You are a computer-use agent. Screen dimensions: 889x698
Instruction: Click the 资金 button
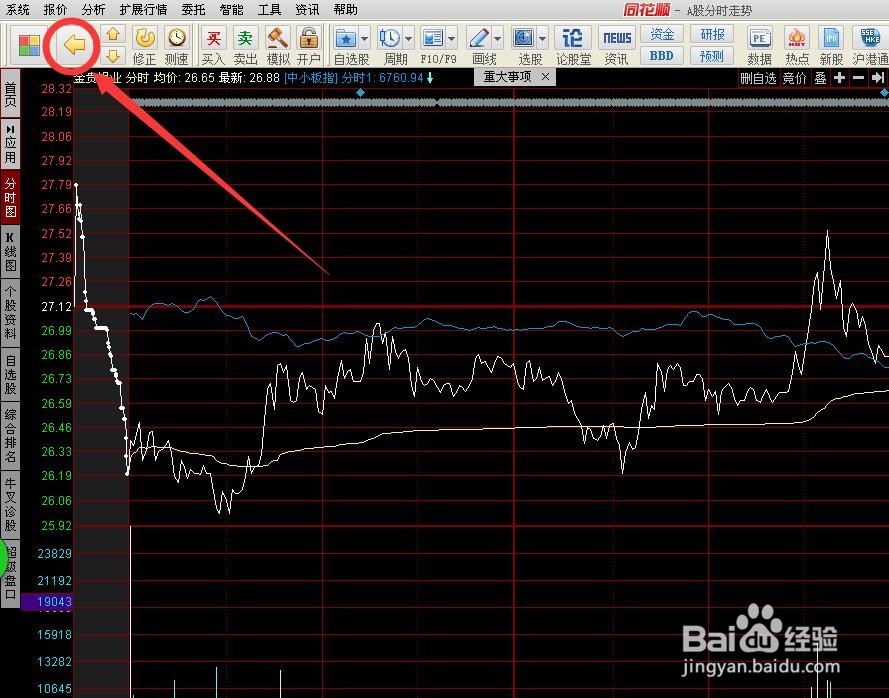(662, 35)
